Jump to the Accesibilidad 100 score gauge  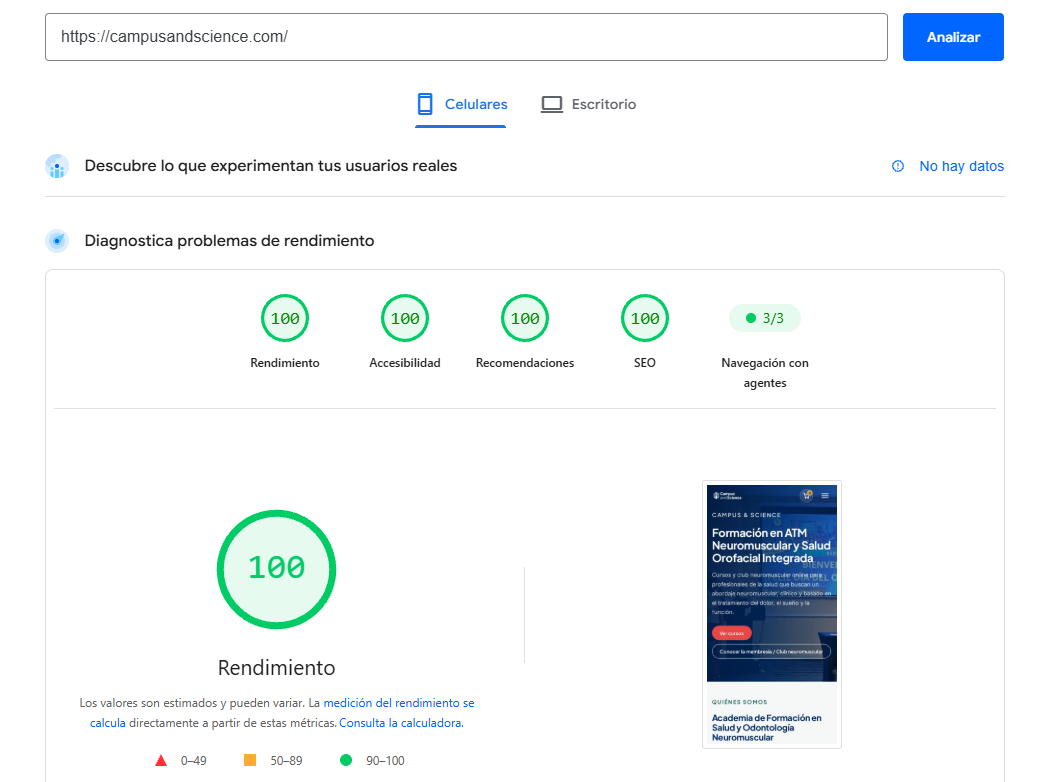pos(404,318)
